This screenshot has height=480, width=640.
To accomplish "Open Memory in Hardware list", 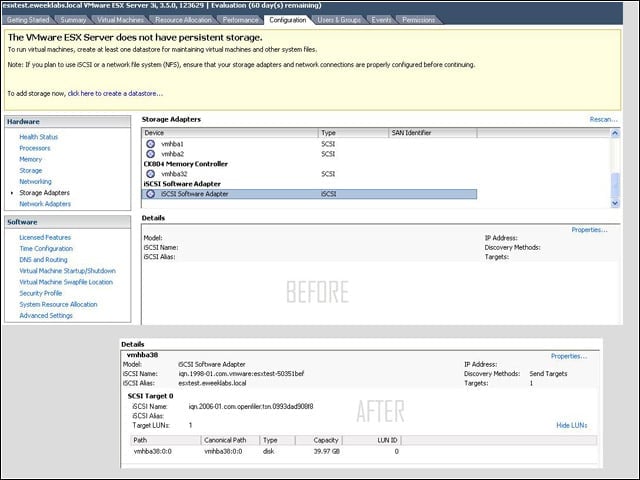I will (x=31, y=159).
